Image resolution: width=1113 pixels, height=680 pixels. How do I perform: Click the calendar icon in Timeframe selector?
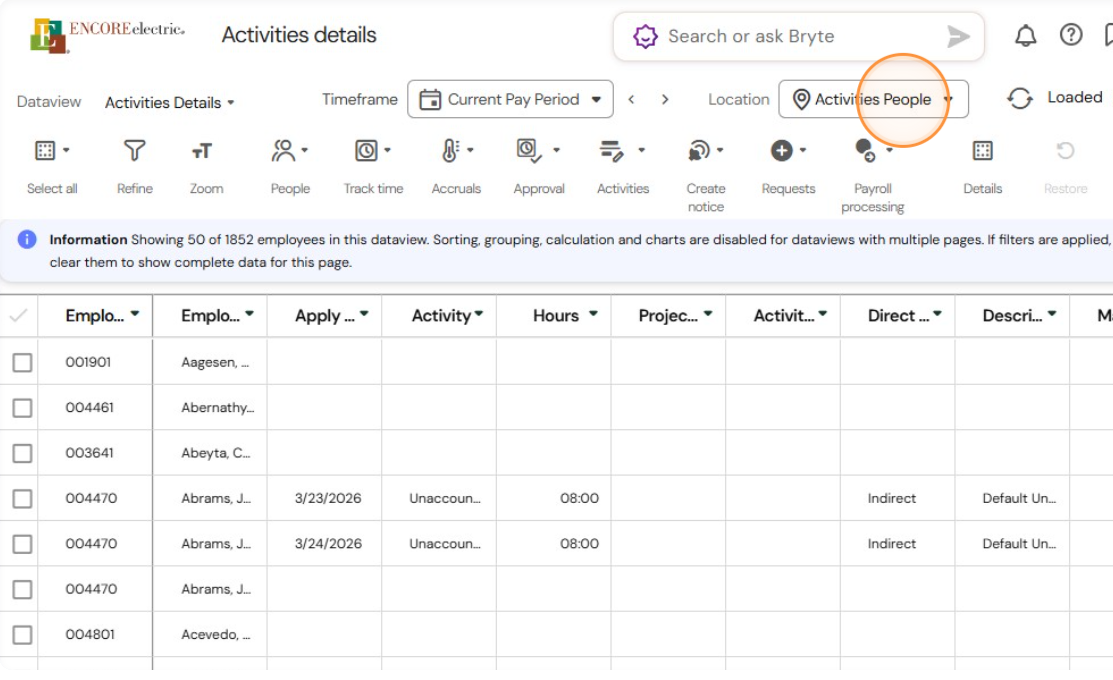[430, 99]
